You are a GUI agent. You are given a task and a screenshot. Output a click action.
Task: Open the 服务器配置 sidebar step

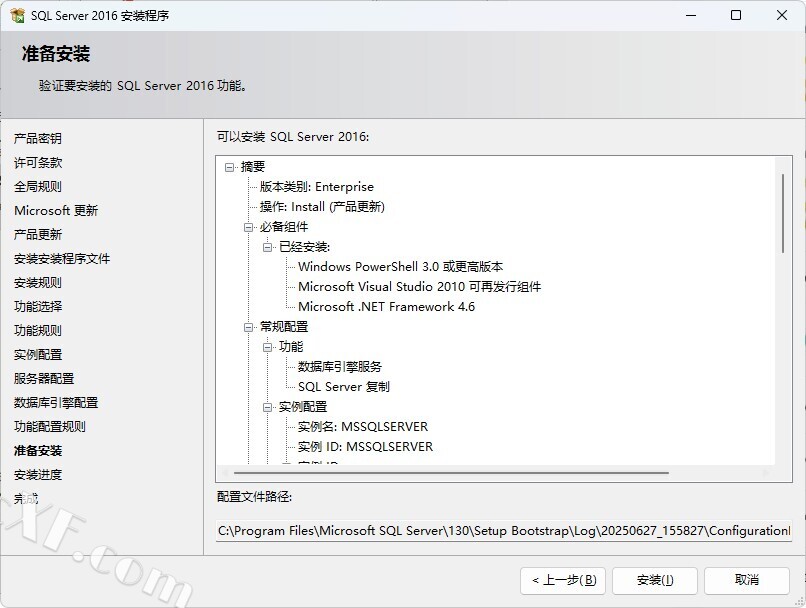coord(44,379)
